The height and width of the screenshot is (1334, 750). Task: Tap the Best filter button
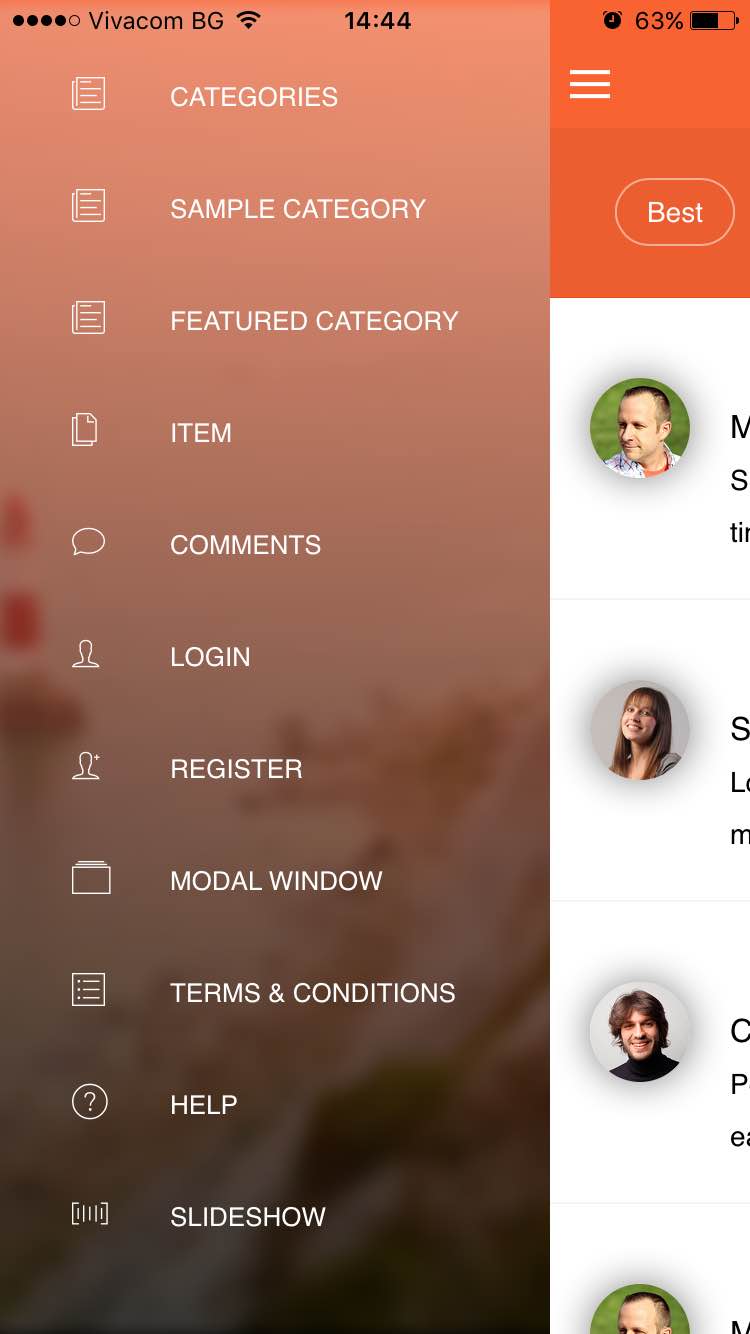[x=675, y=212]
